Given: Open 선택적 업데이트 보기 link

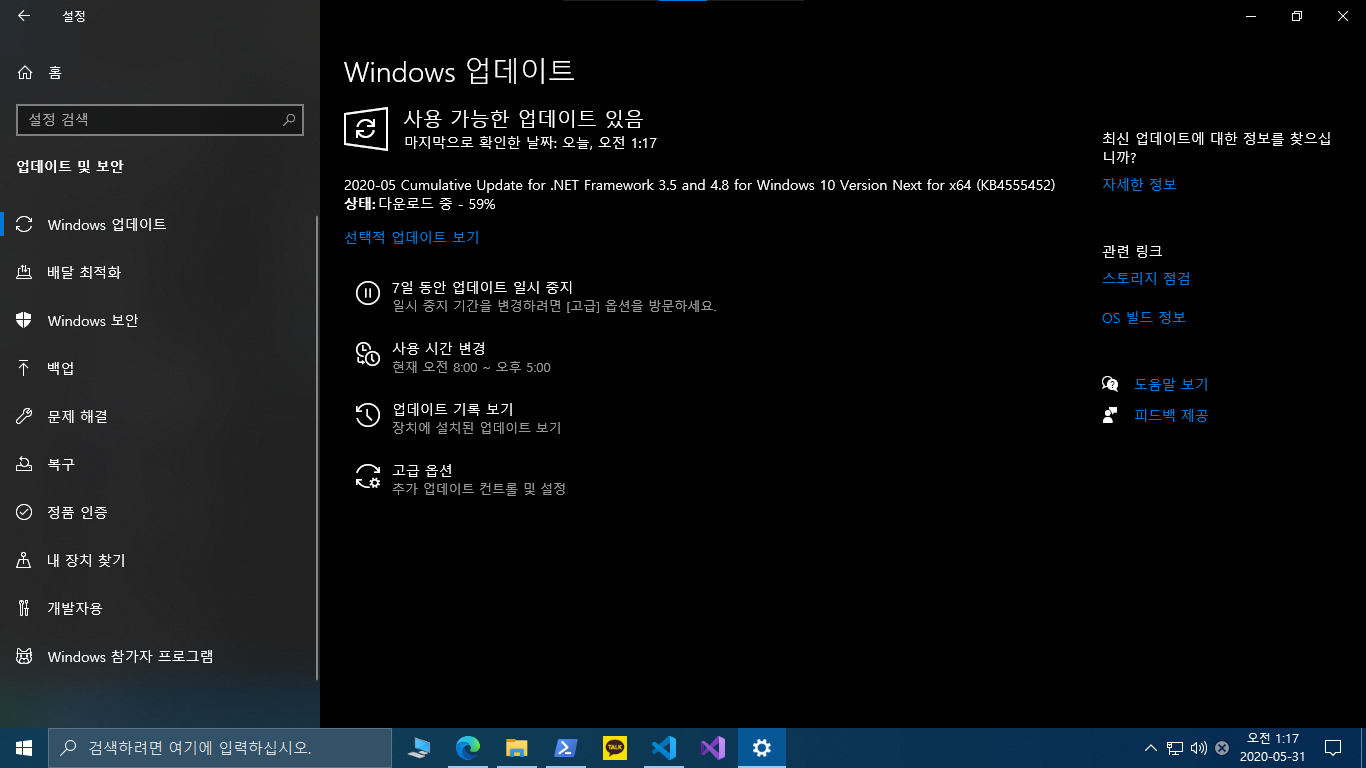Looking at the screenshot, I should point(412,237).
